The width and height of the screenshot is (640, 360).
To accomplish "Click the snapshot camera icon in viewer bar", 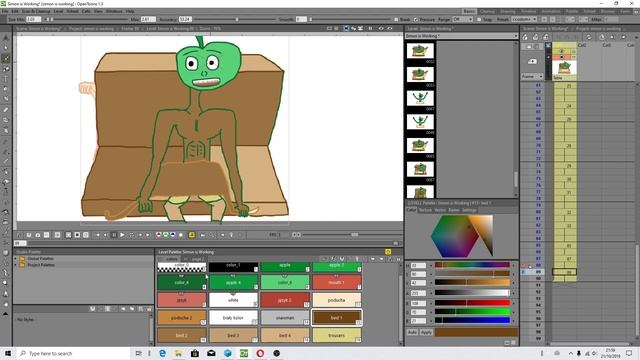I will point(38,235).
